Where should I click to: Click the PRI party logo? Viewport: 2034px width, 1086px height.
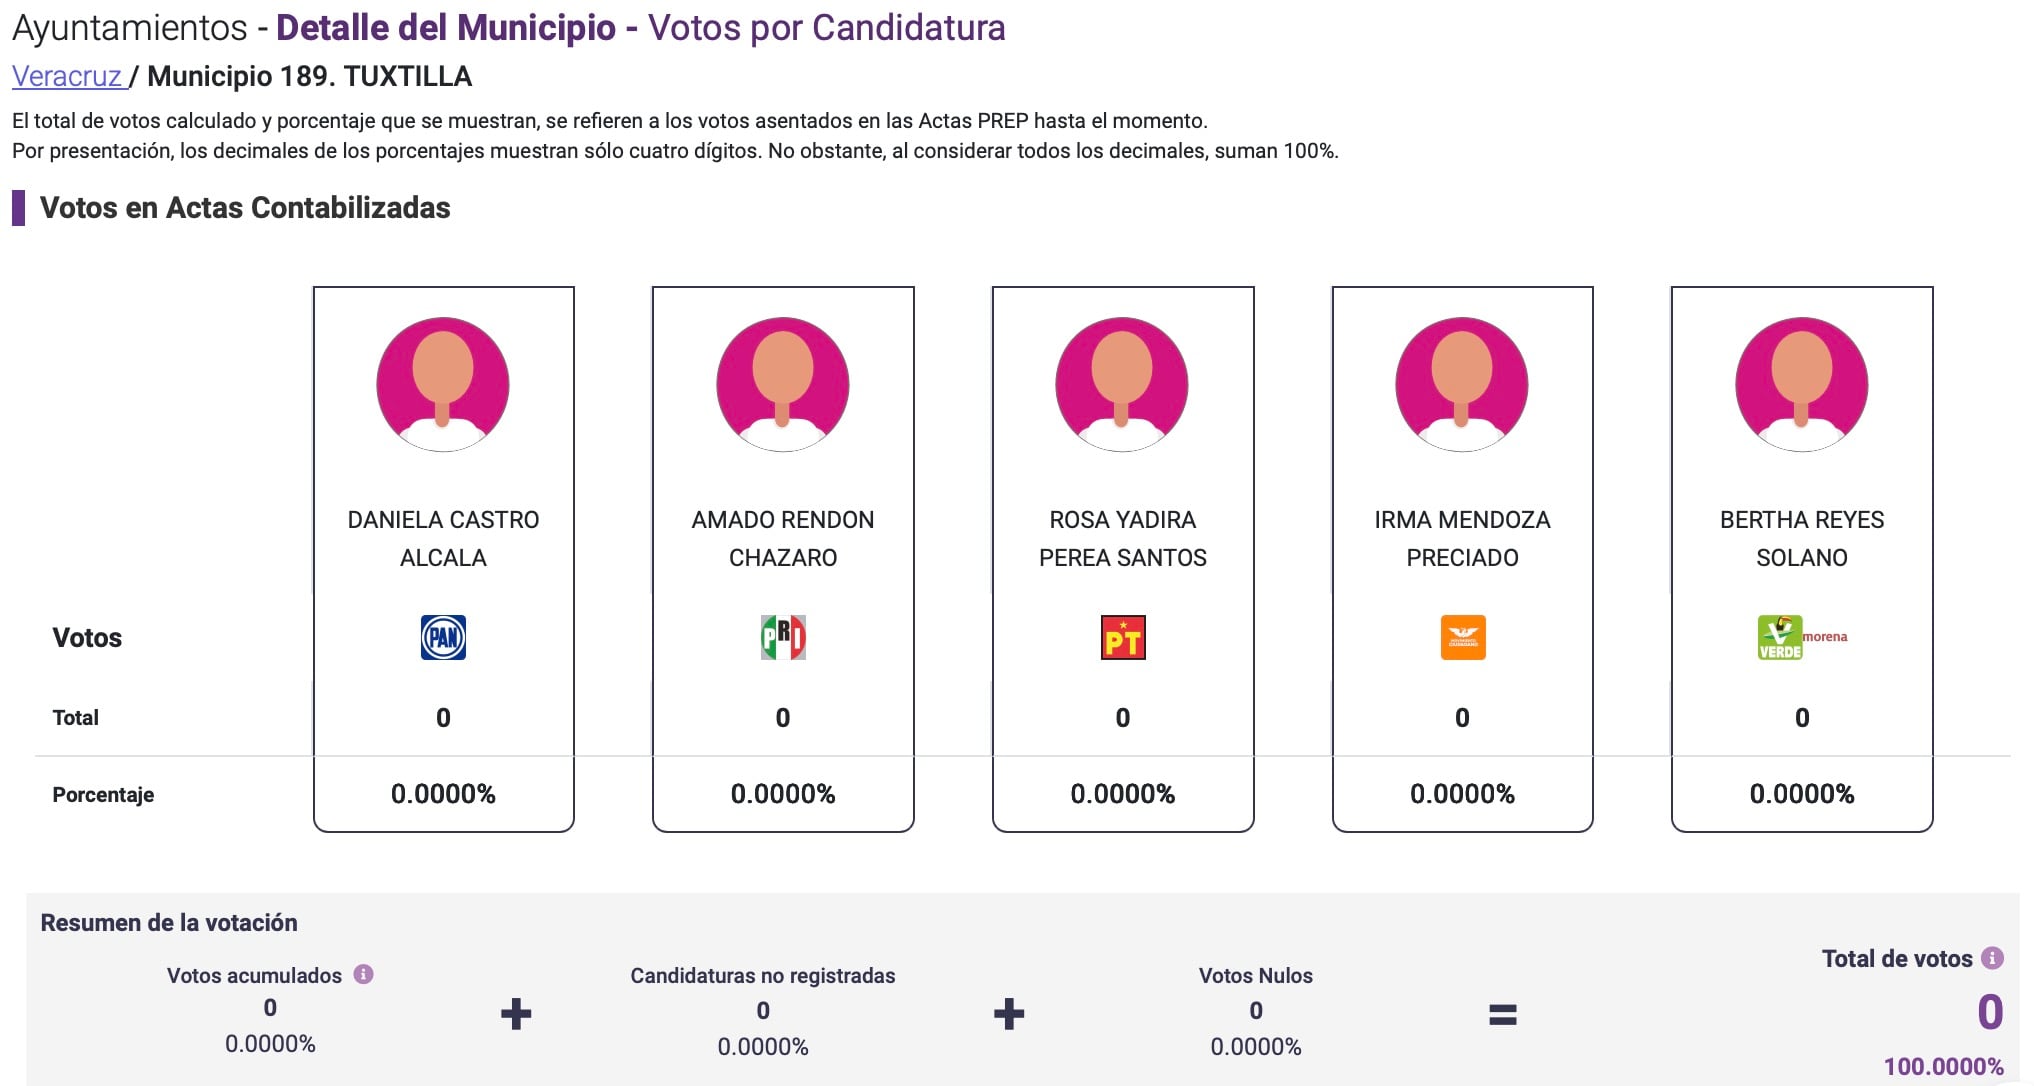point(783,637)
